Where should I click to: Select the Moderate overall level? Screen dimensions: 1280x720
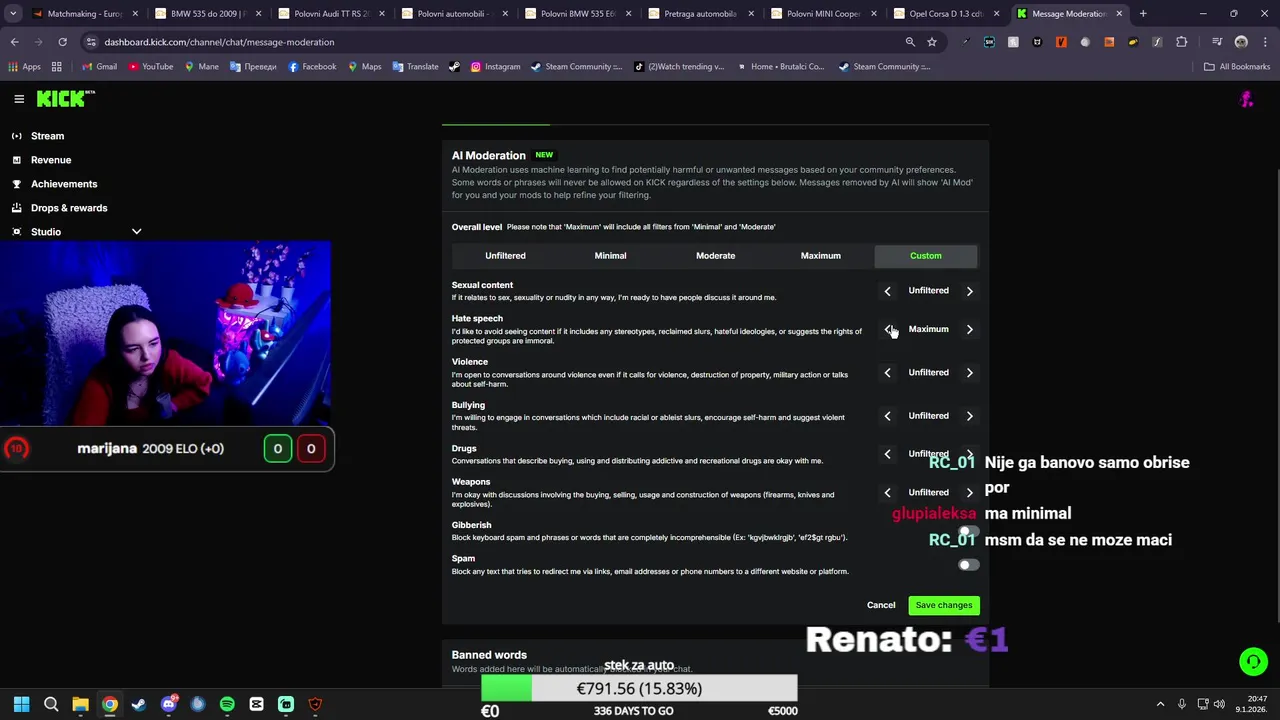(x=715, y=256)
